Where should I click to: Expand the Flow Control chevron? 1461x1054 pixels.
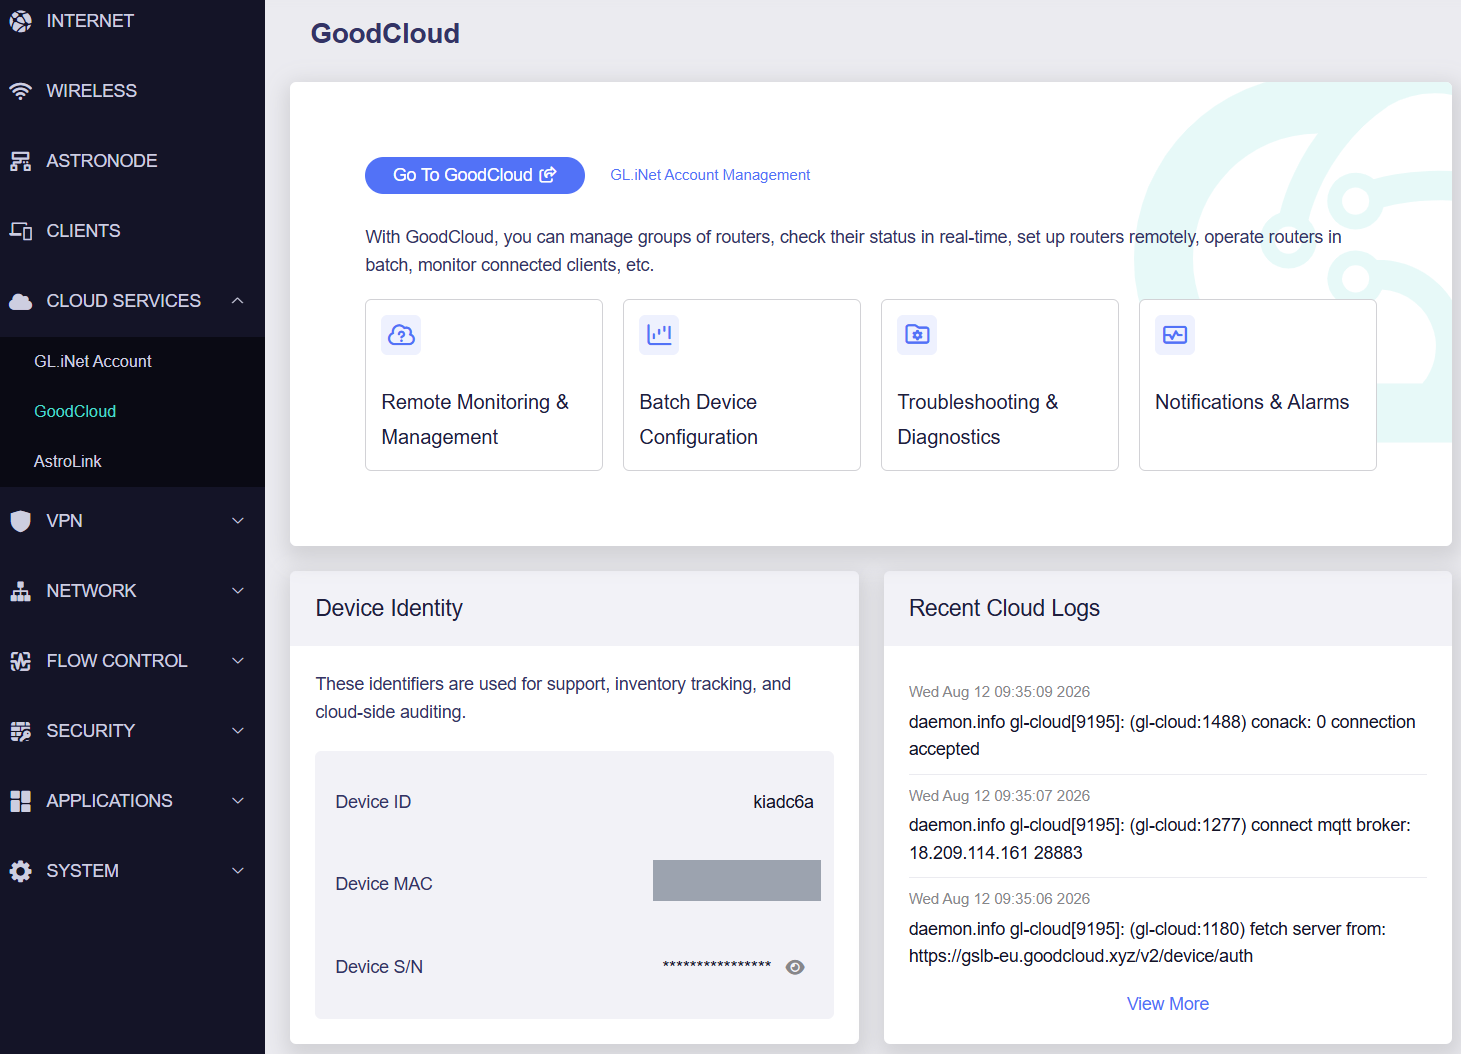click(238, 661)
